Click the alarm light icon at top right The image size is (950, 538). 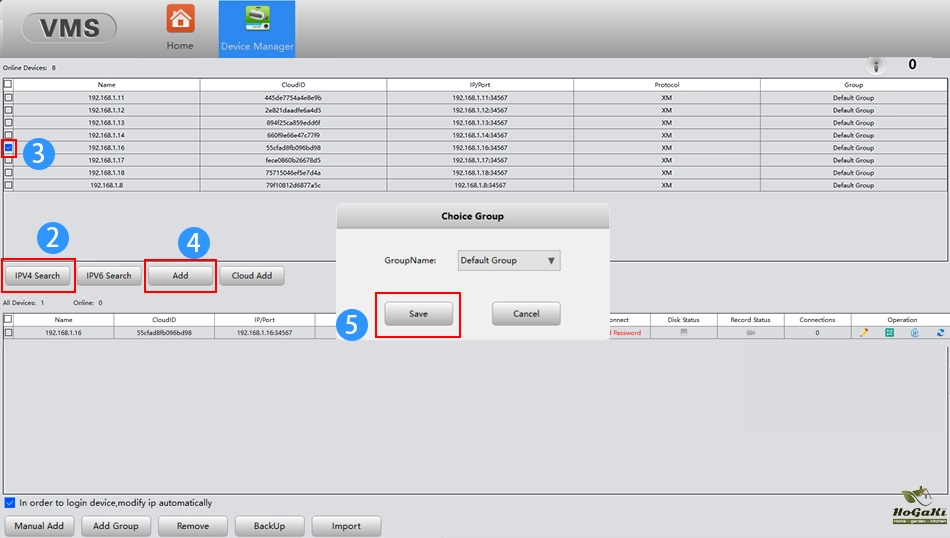(x=877, y=65)
